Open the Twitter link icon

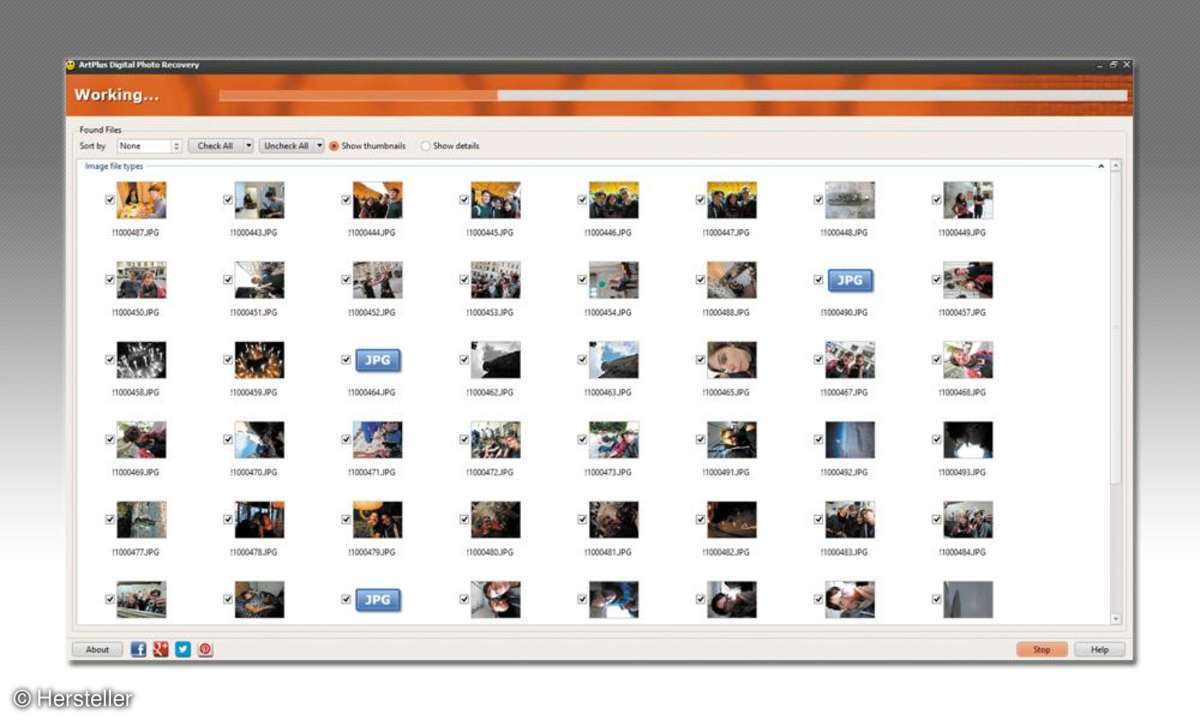click(x=182, y=649)
